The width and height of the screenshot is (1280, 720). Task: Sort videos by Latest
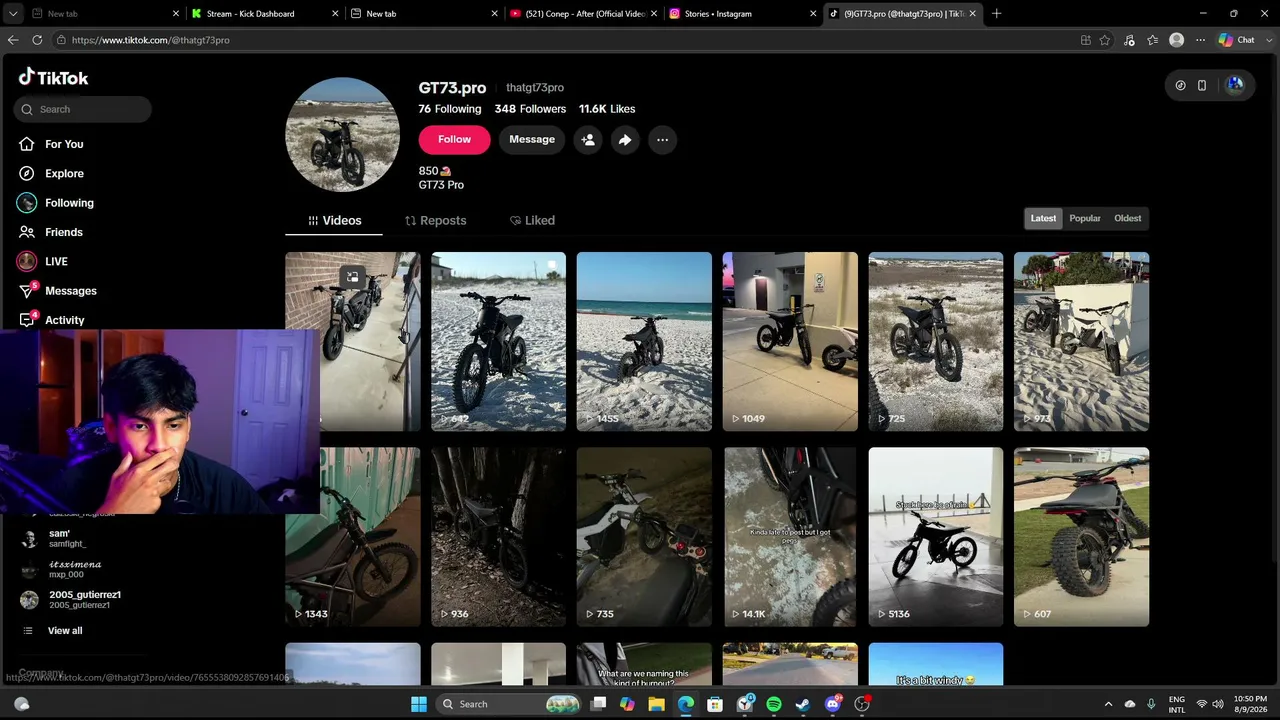click(x=1043, y=218)
